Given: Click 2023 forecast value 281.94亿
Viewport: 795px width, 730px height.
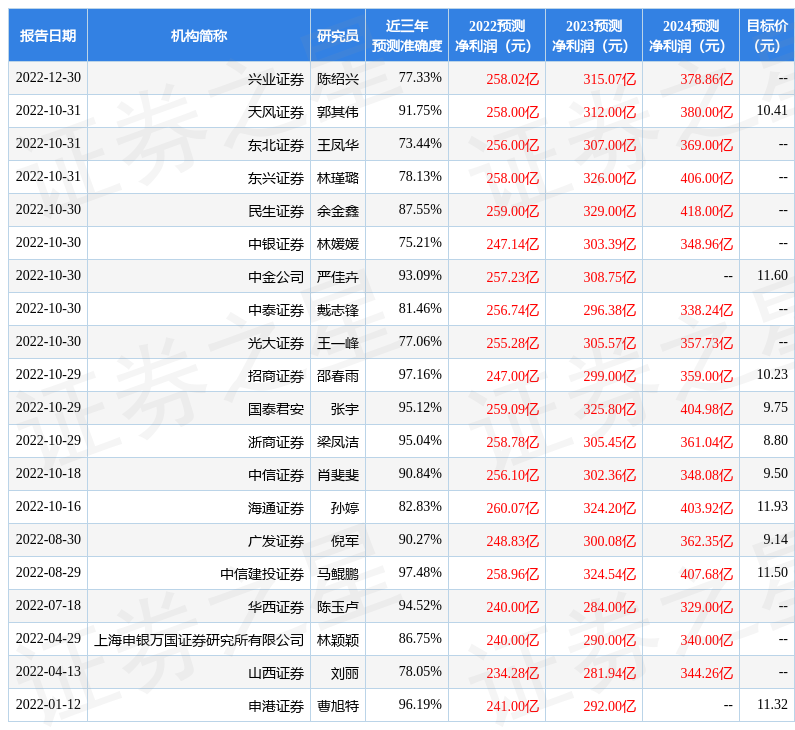Looking at the screenshot, I should (x=609, y=673).
